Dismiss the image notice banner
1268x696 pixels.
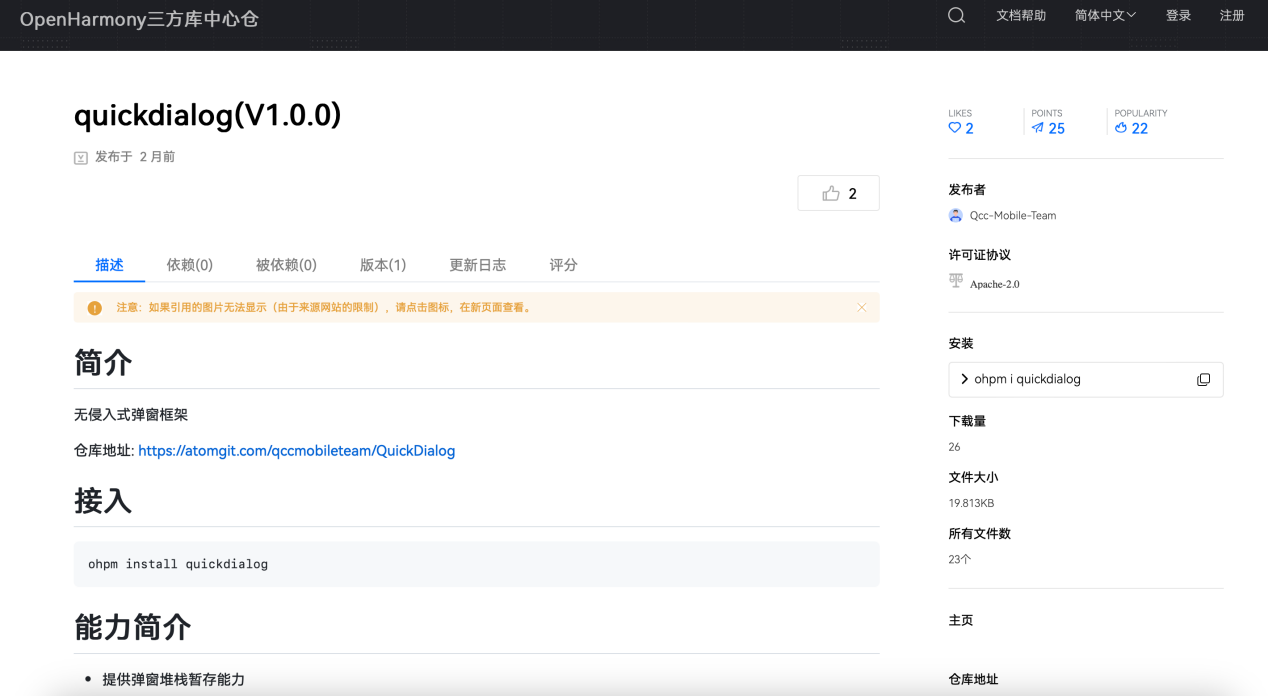(x=862, y=307)
